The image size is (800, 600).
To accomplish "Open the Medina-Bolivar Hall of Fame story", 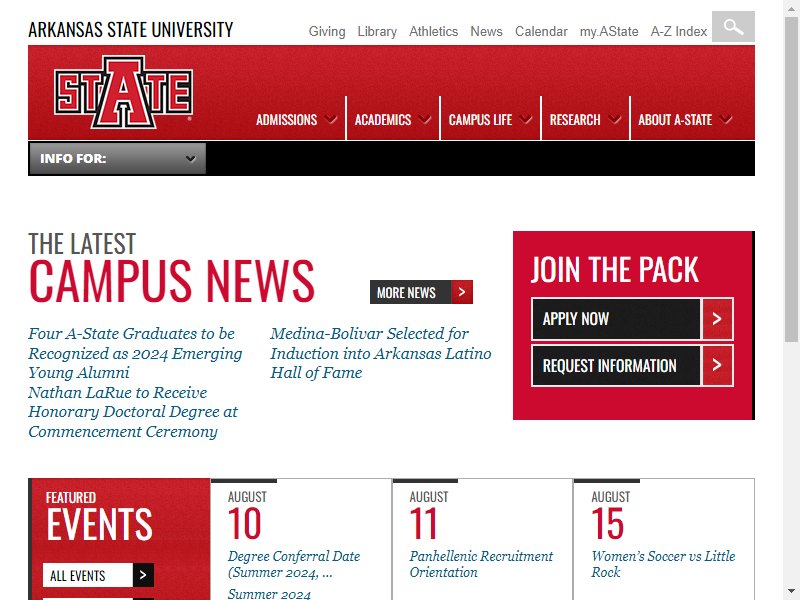I will pyautogui.click(x=381, y=353).
